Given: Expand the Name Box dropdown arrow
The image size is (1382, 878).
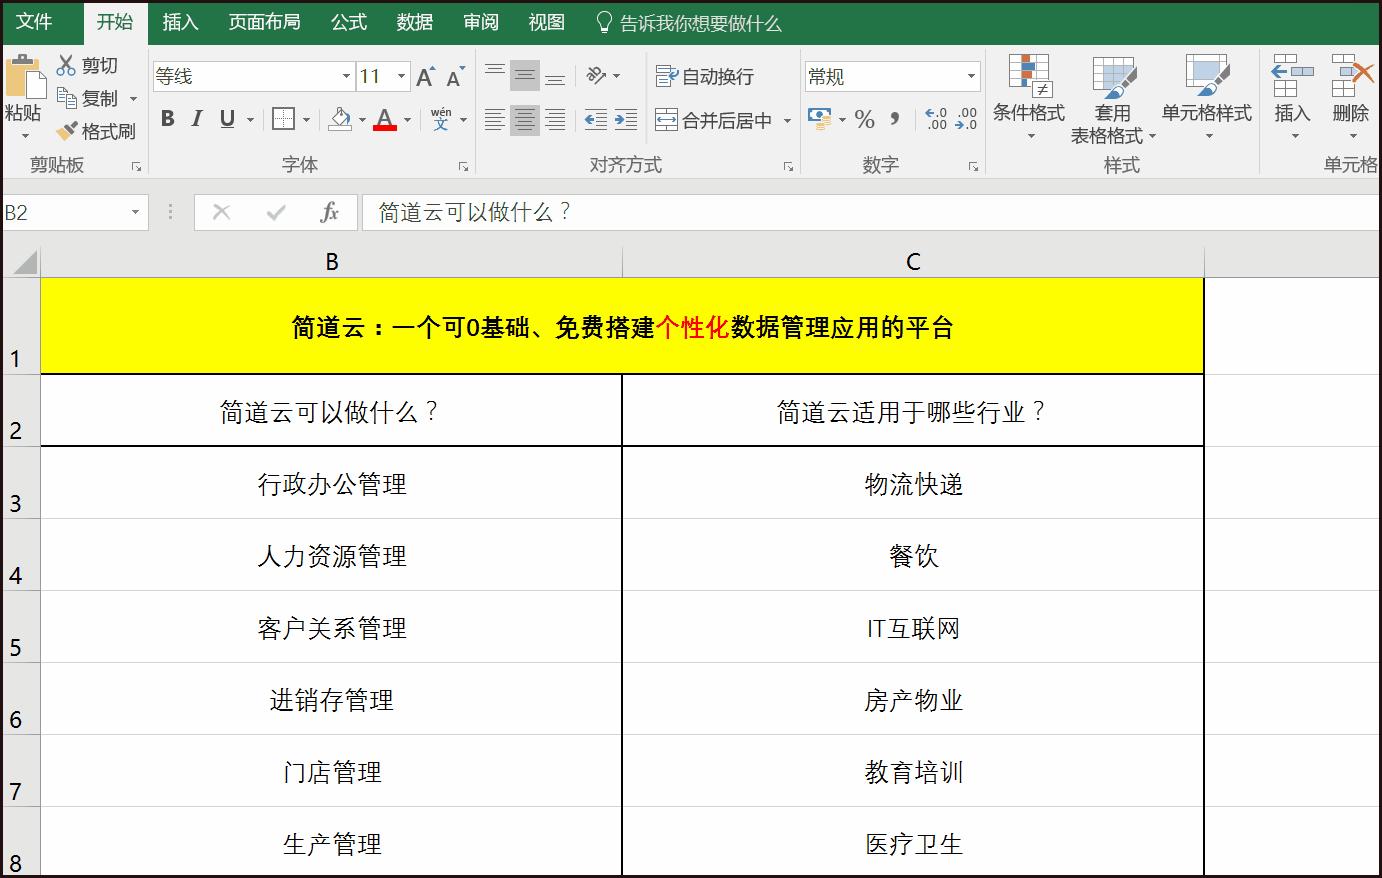Looking at the screenshot, I should click(x=135, y=212).
